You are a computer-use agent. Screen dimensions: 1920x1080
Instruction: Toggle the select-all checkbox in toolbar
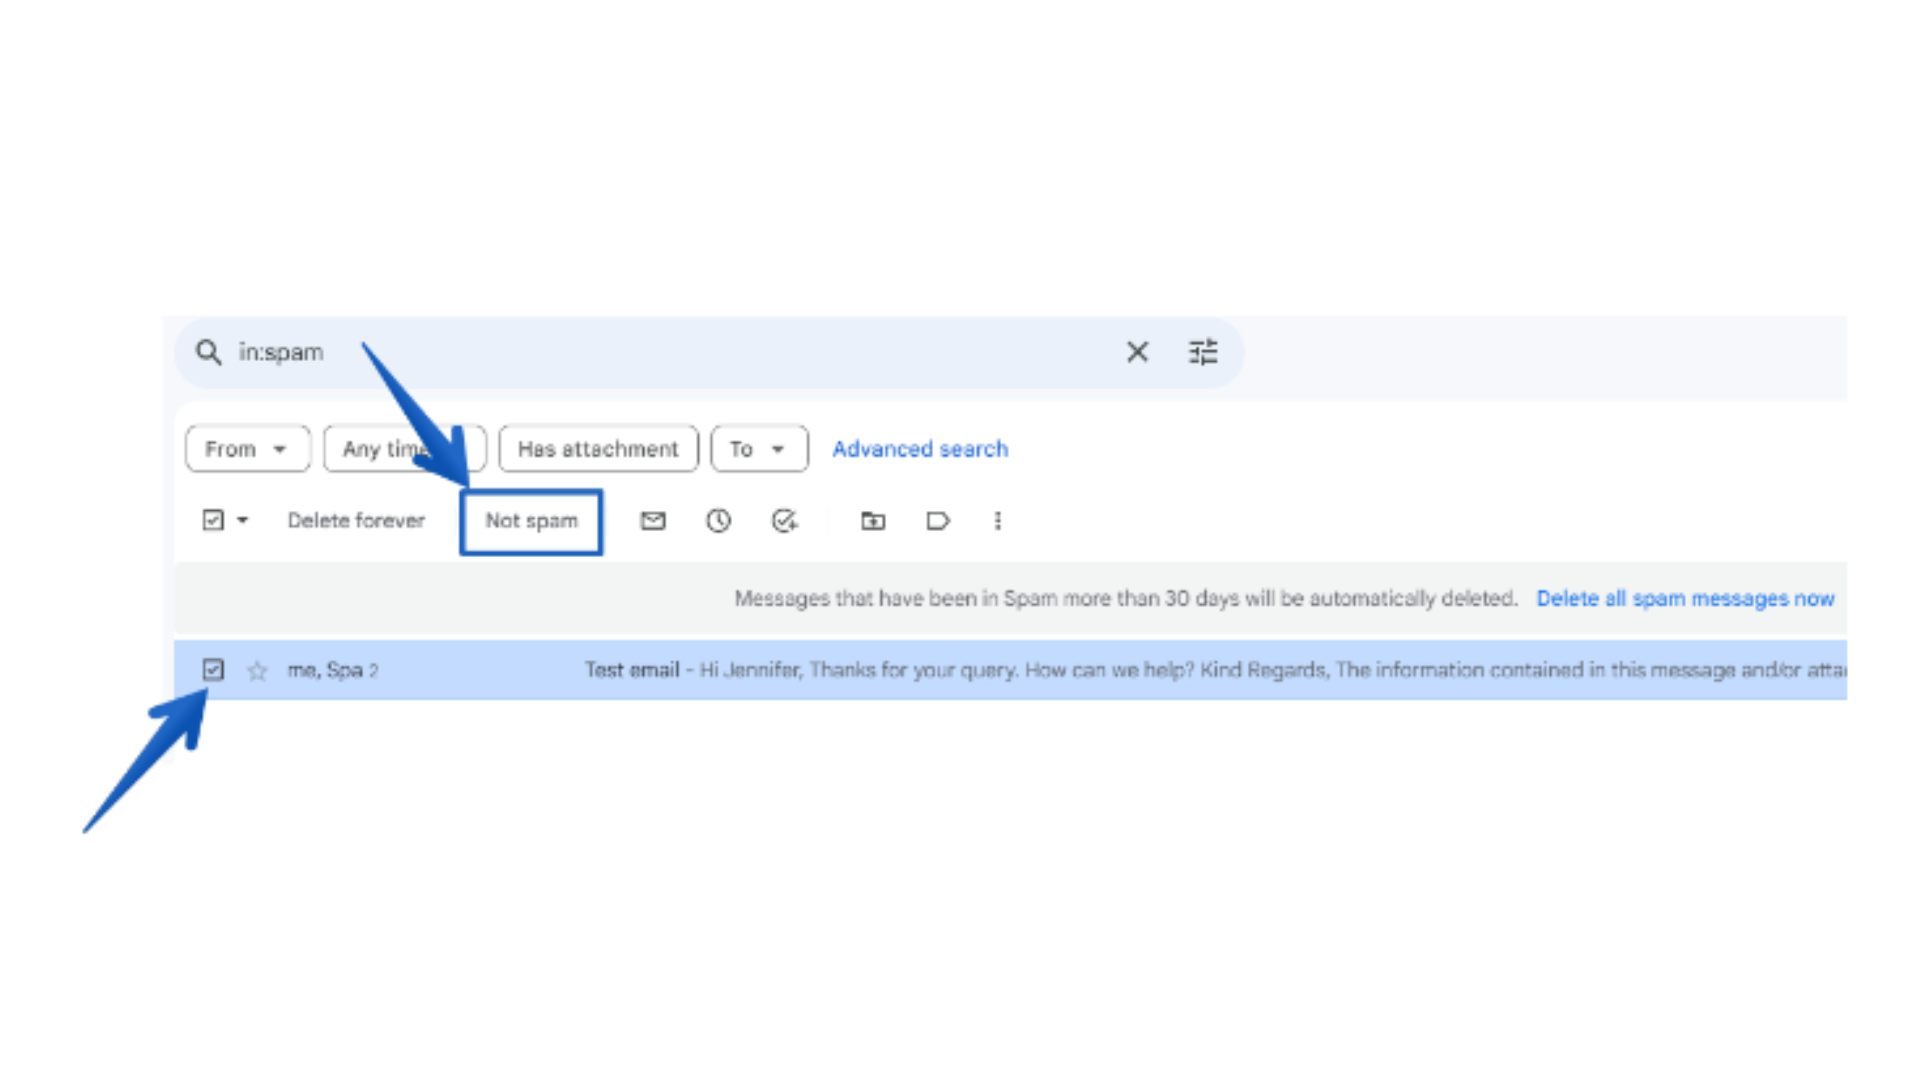213,520
